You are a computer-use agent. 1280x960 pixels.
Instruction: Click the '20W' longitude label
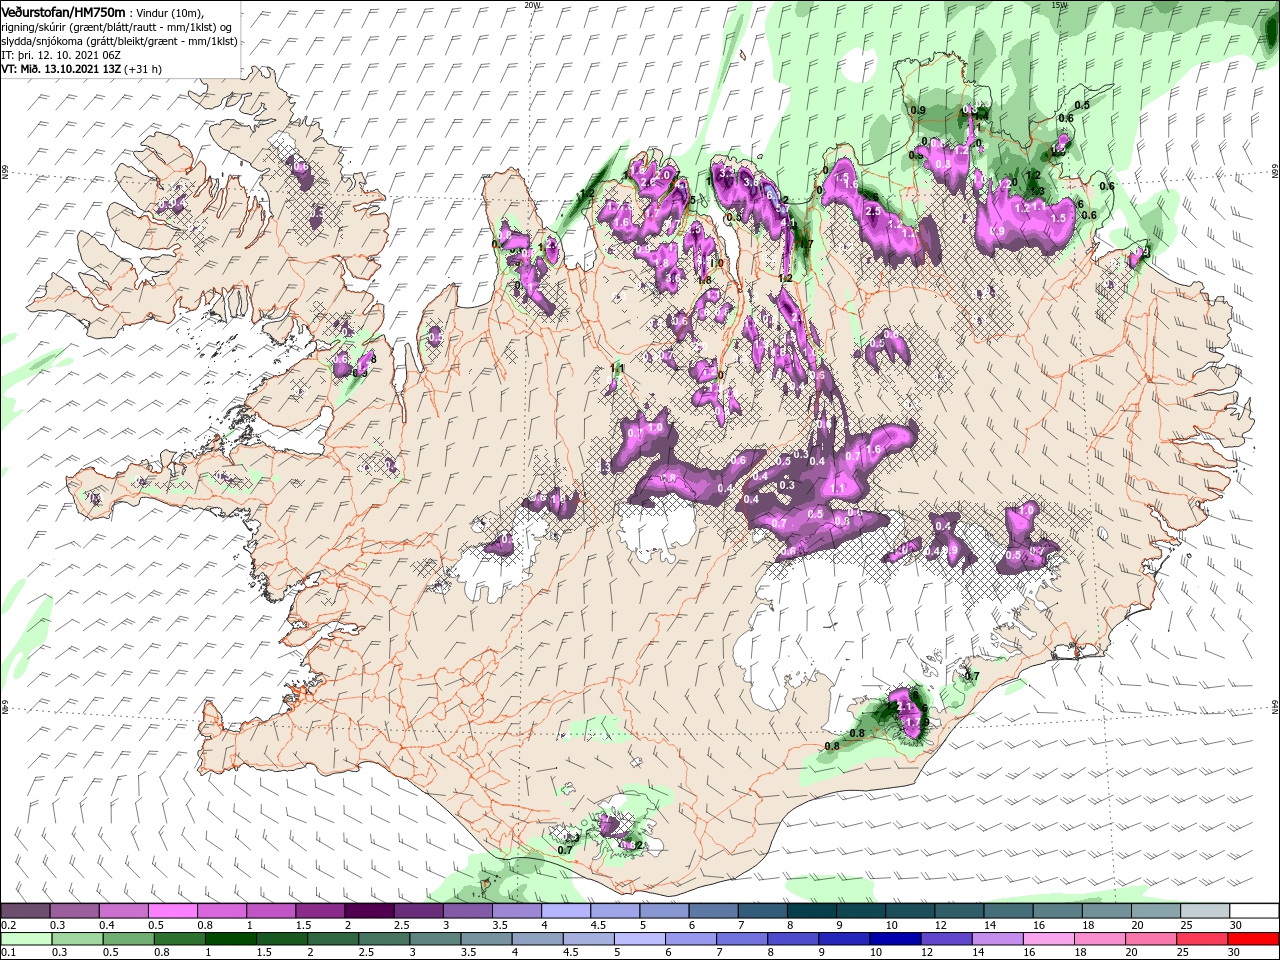click(x=532, y=5)
